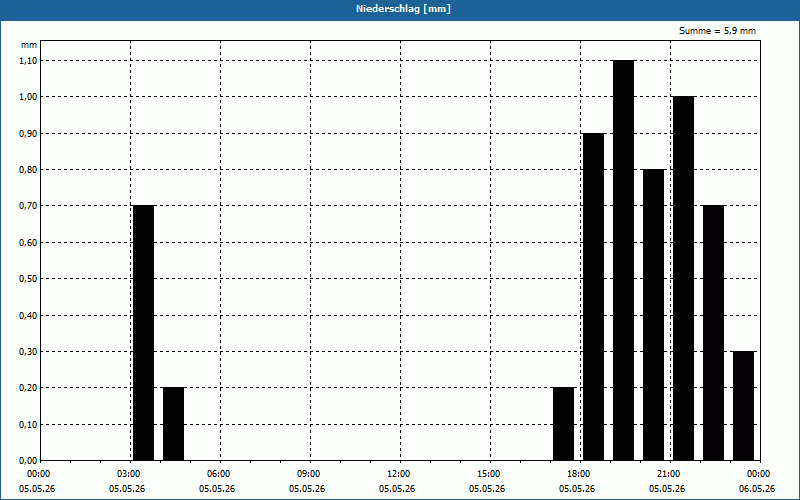Click the 05.05.26 date under 12:00
This screenshot has height=500, width=800.
pyautogui.click(x=397, y=489)
